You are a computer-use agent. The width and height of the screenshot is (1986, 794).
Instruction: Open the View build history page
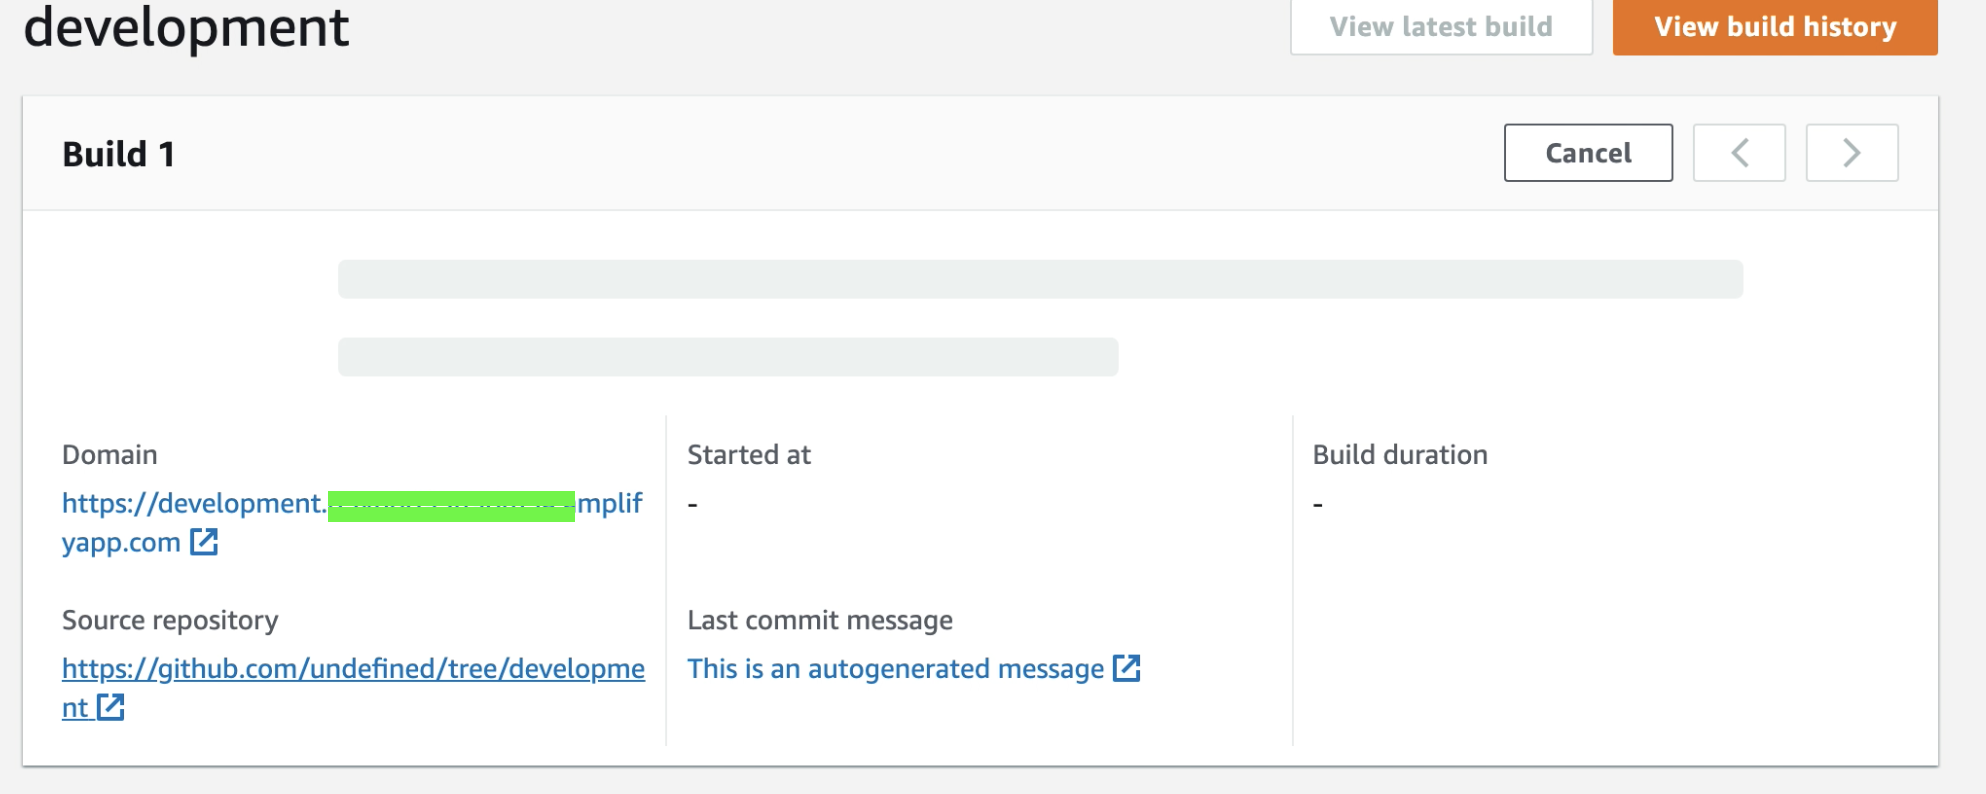(1774, 26)
